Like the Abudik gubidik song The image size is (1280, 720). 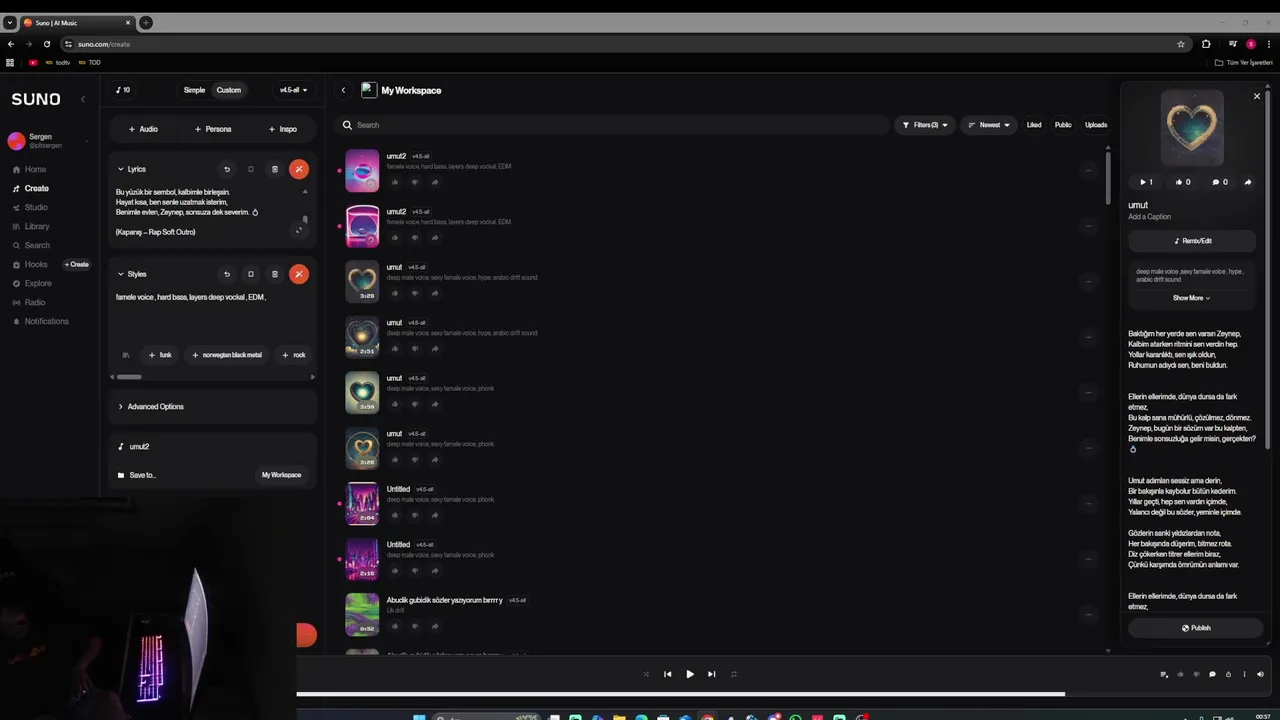pos(395,626)
